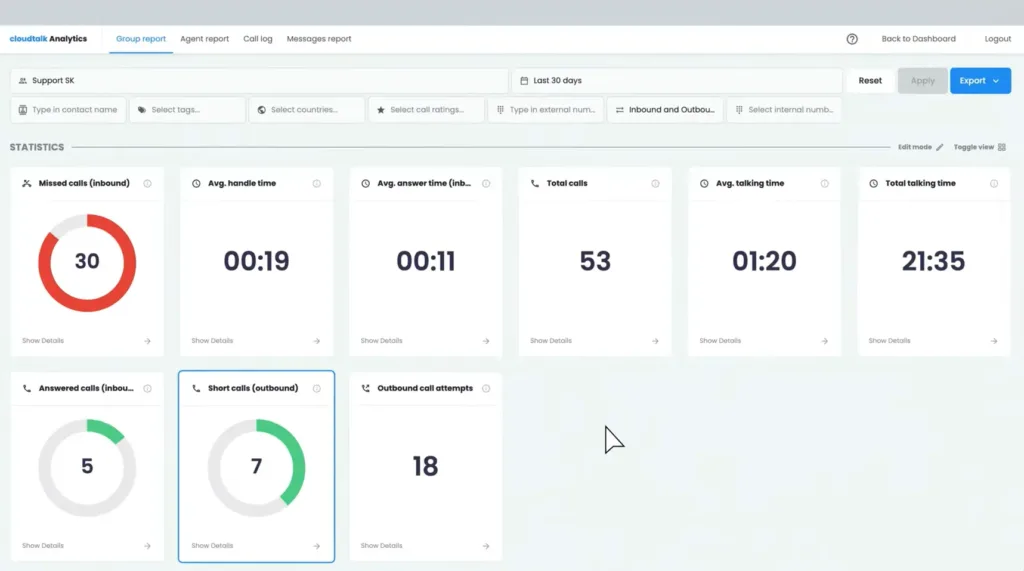Click the 00:19 avg handle time value
The image size is (1024, 571).
click(x=256, y=261)
